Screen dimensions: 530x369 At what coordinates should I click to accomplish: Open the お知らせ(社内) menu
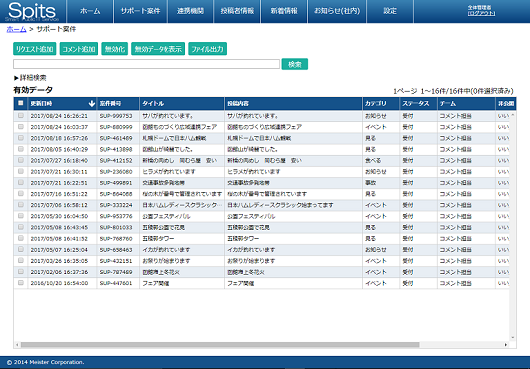point(337,11)
